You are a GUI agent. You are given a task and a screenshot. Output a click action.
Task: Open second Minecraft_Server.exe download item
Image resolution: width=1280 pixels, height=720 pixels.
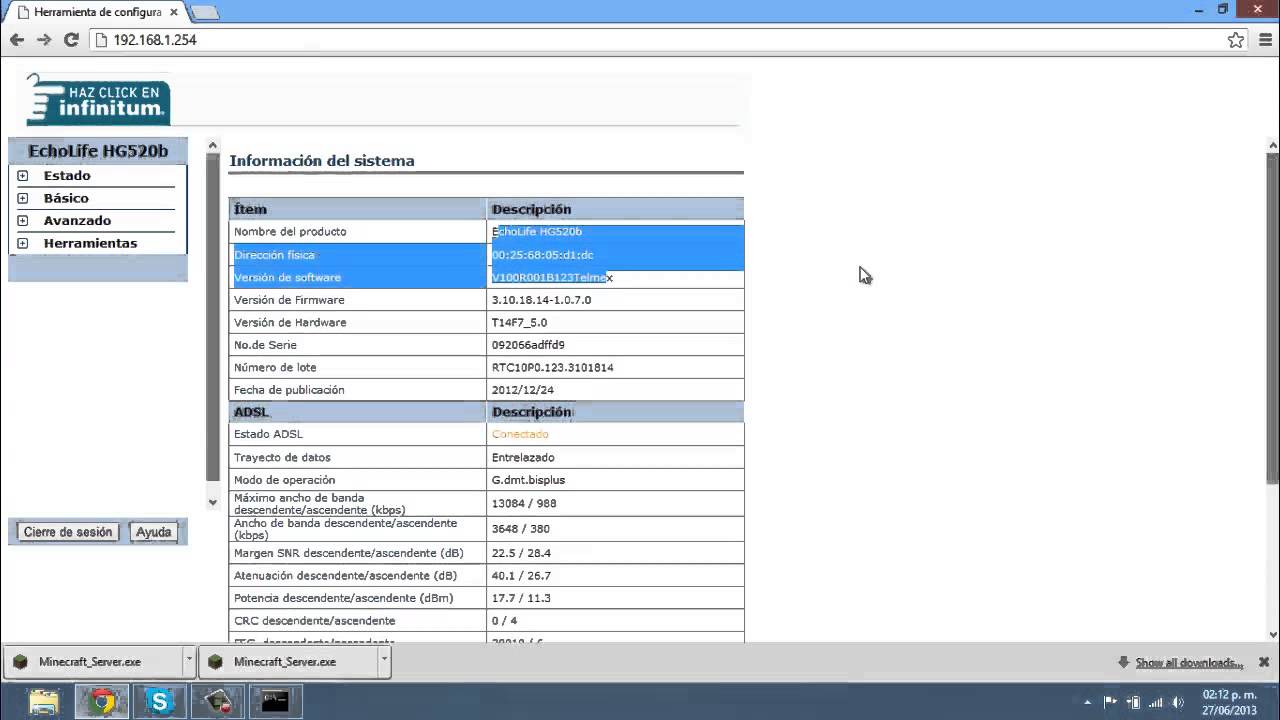click(288, 661)
